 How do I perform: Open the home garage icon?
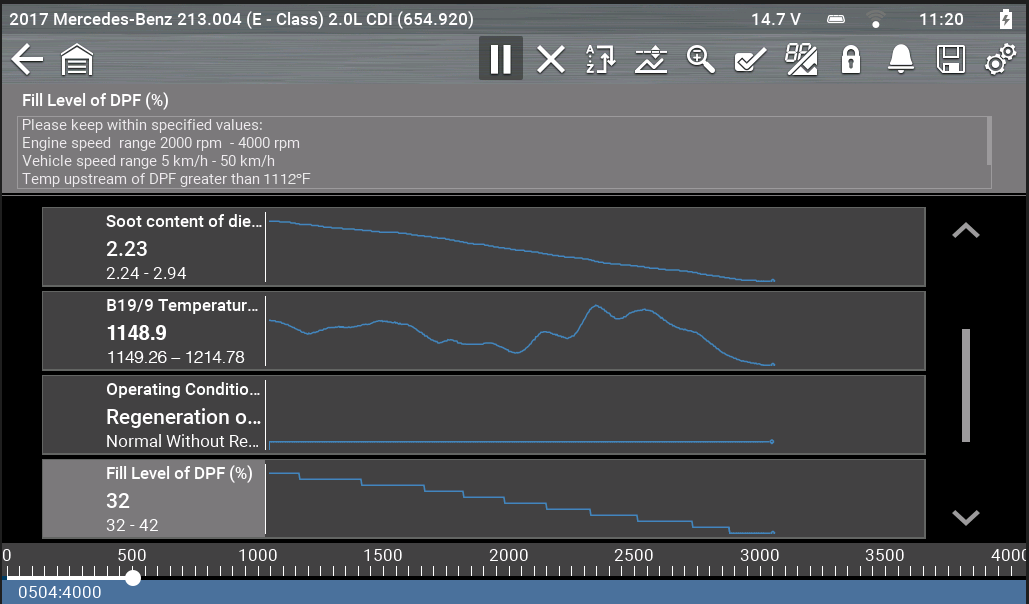pyautogui.click(x=77, y=62)
